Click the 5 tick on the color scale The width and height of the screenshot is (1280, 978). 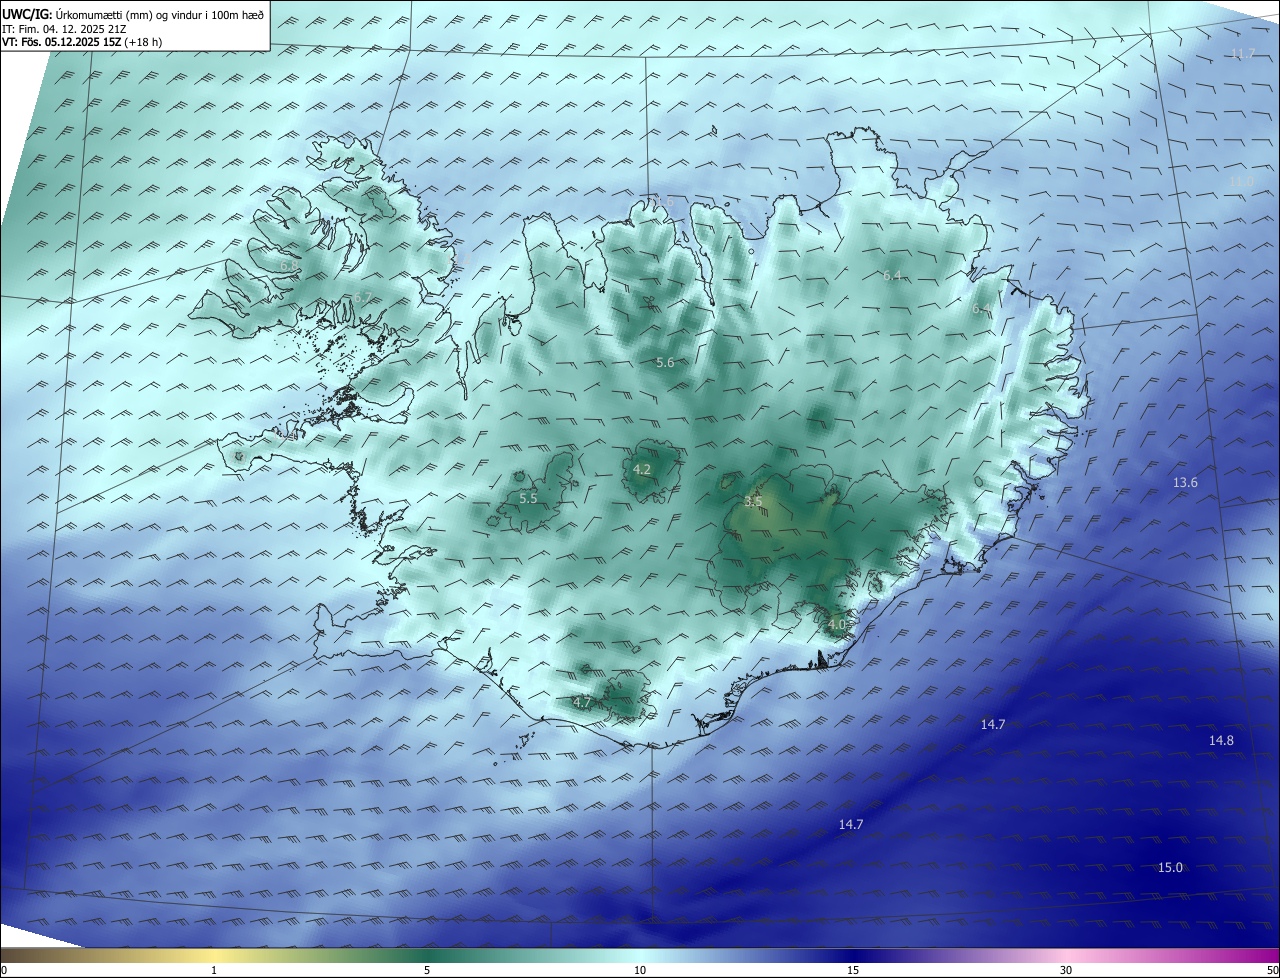click(x=427, y=970)
